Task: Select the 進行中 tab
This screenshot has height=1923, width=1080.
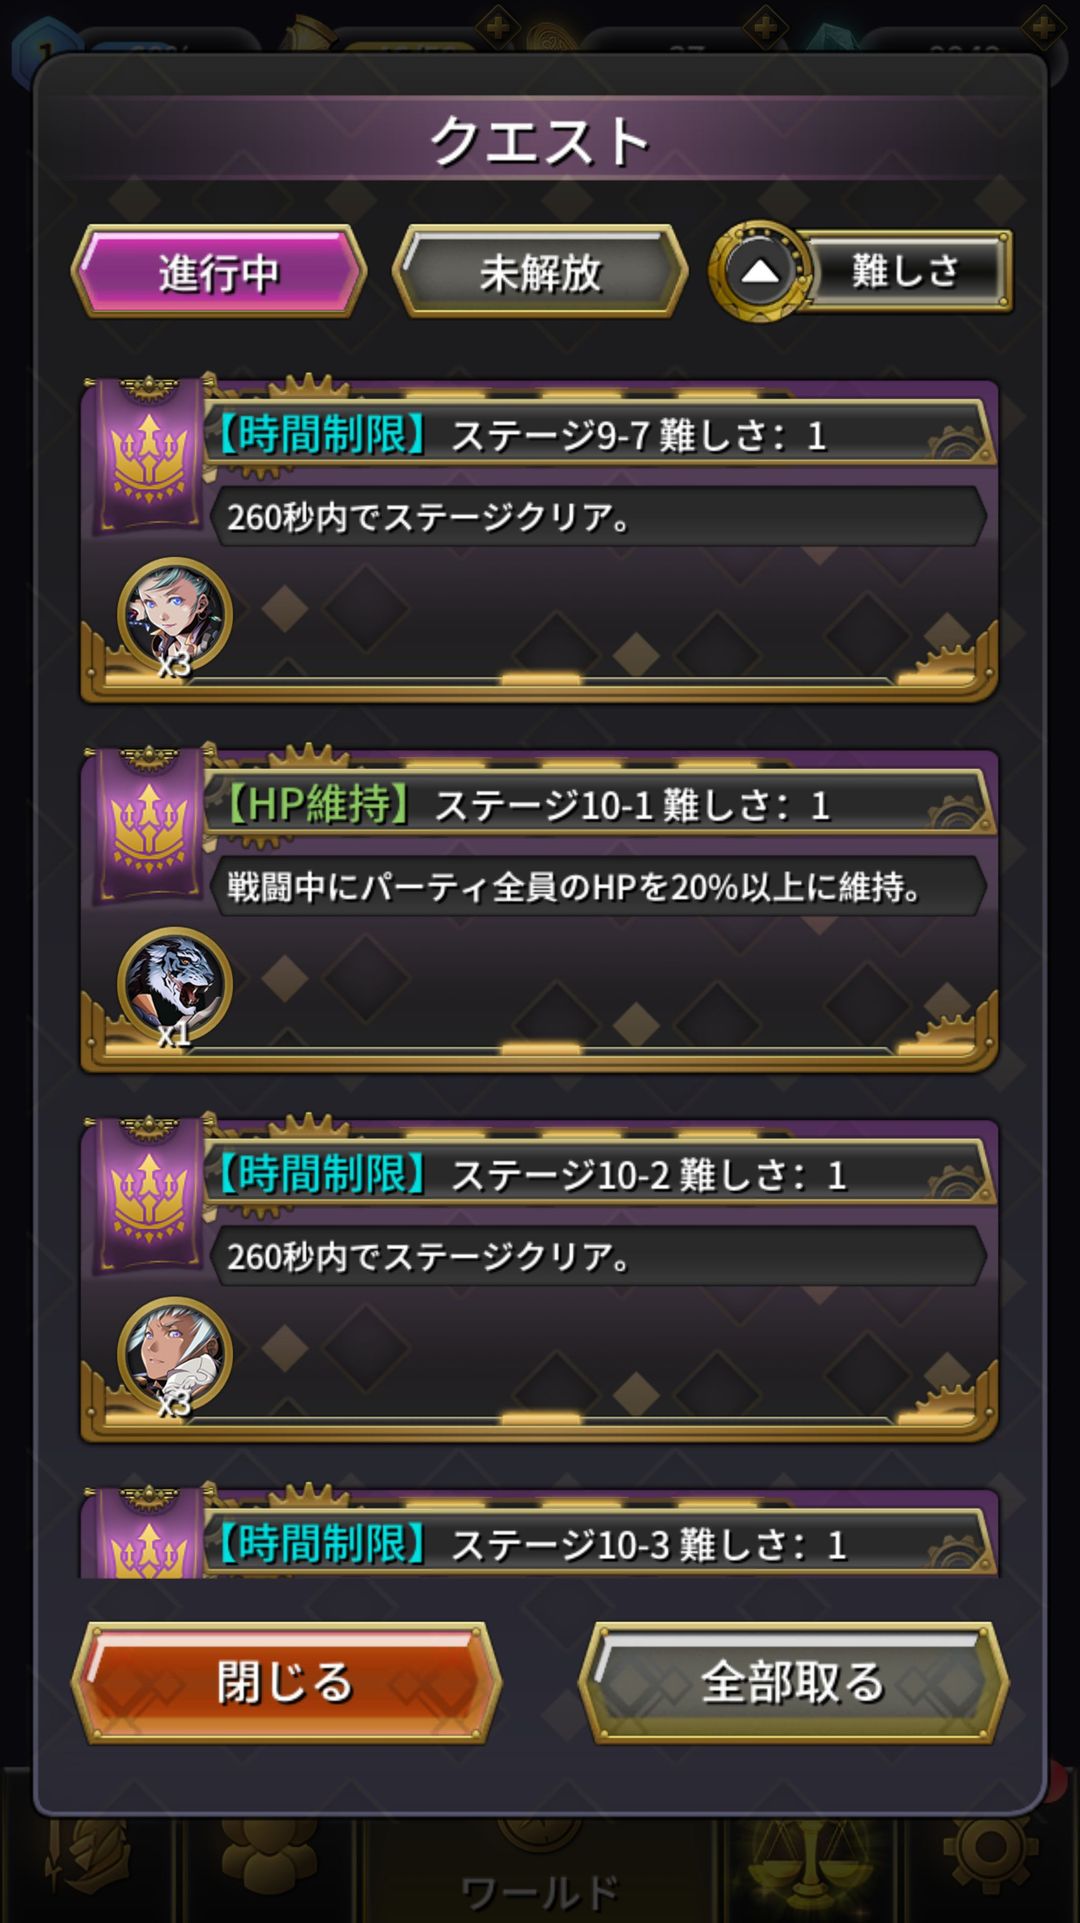Action: tap(219, 272)
